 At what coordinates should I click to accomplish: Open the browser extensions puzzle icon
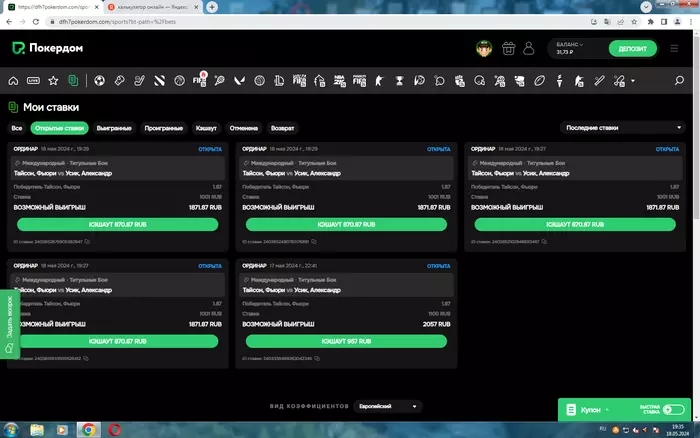point(650,22)
